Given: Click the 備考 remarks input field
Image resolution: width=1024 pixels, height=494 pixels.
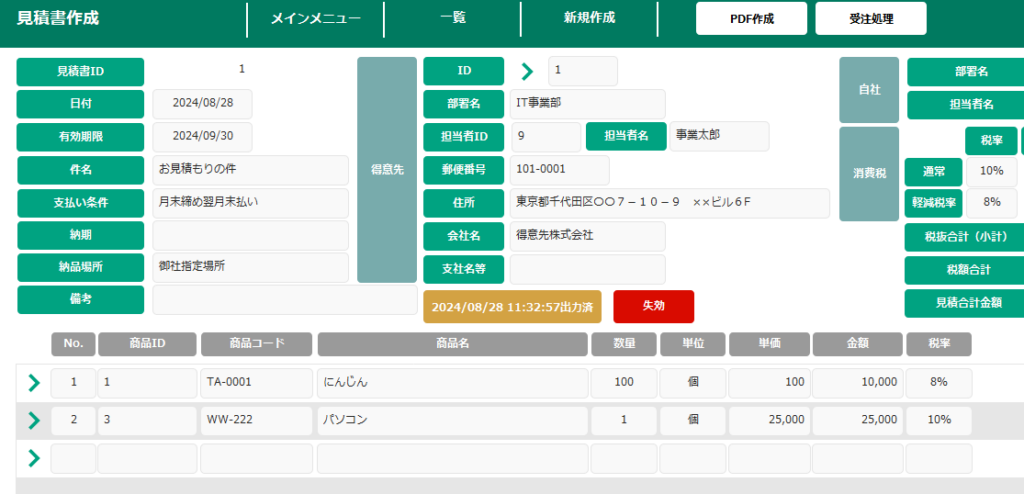Looking at the screenshot, I should click(x=284, y=300).
